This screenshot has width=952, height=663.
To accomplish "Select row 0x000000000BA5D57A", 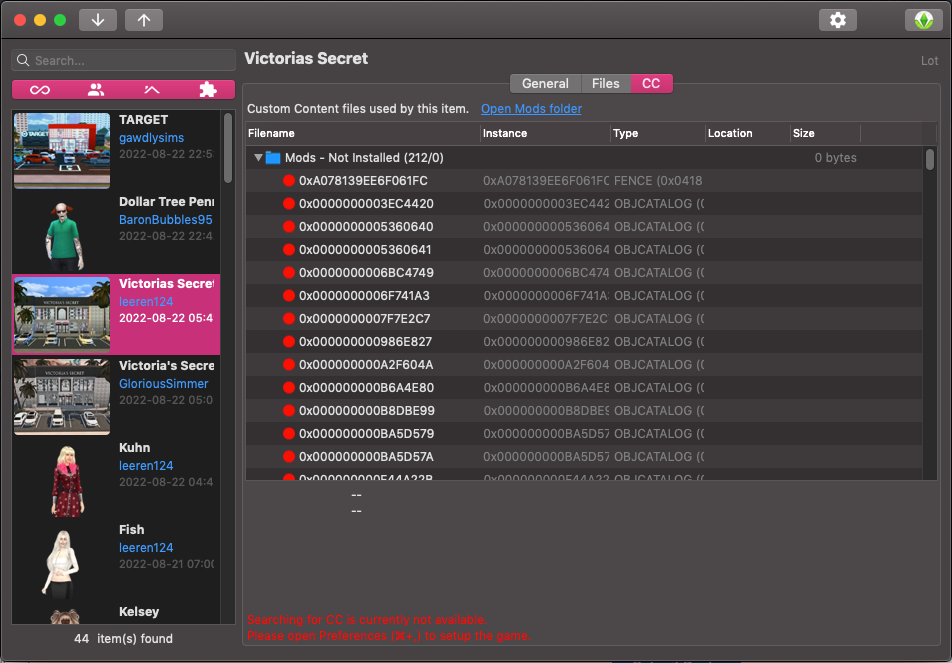I will point(583,457).
